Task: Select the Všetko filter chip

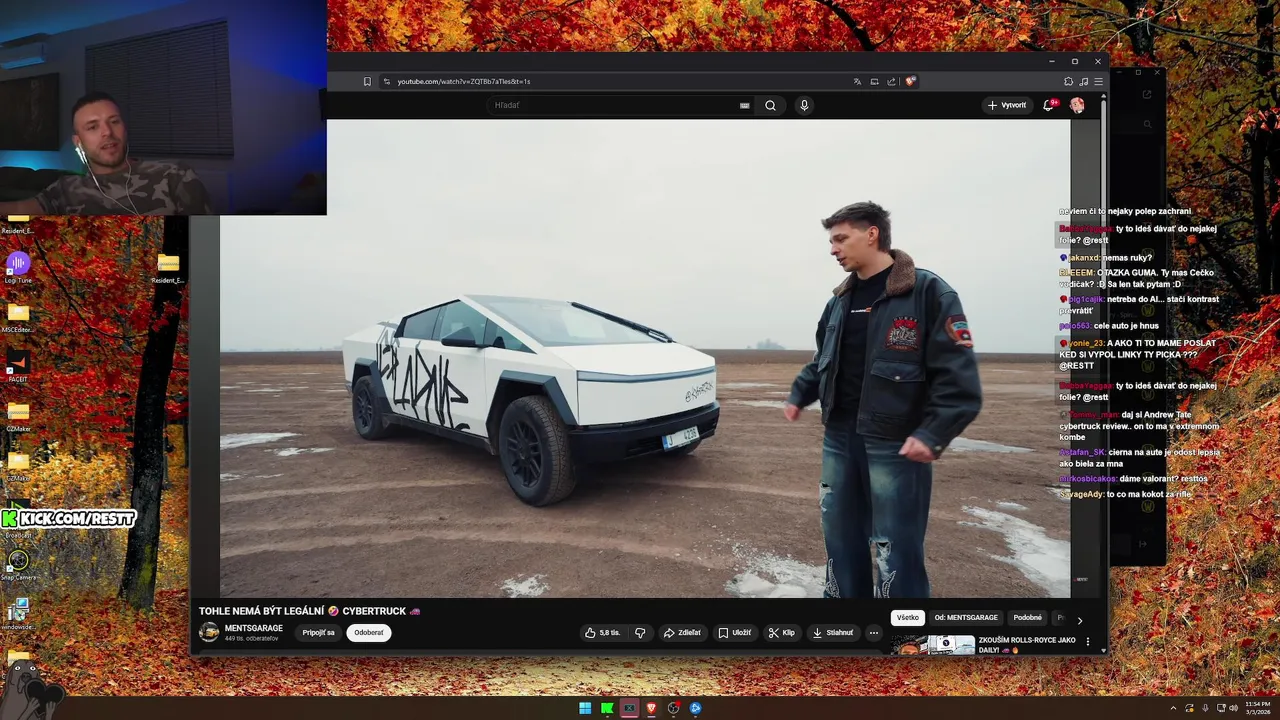Action: click(908, 618)
